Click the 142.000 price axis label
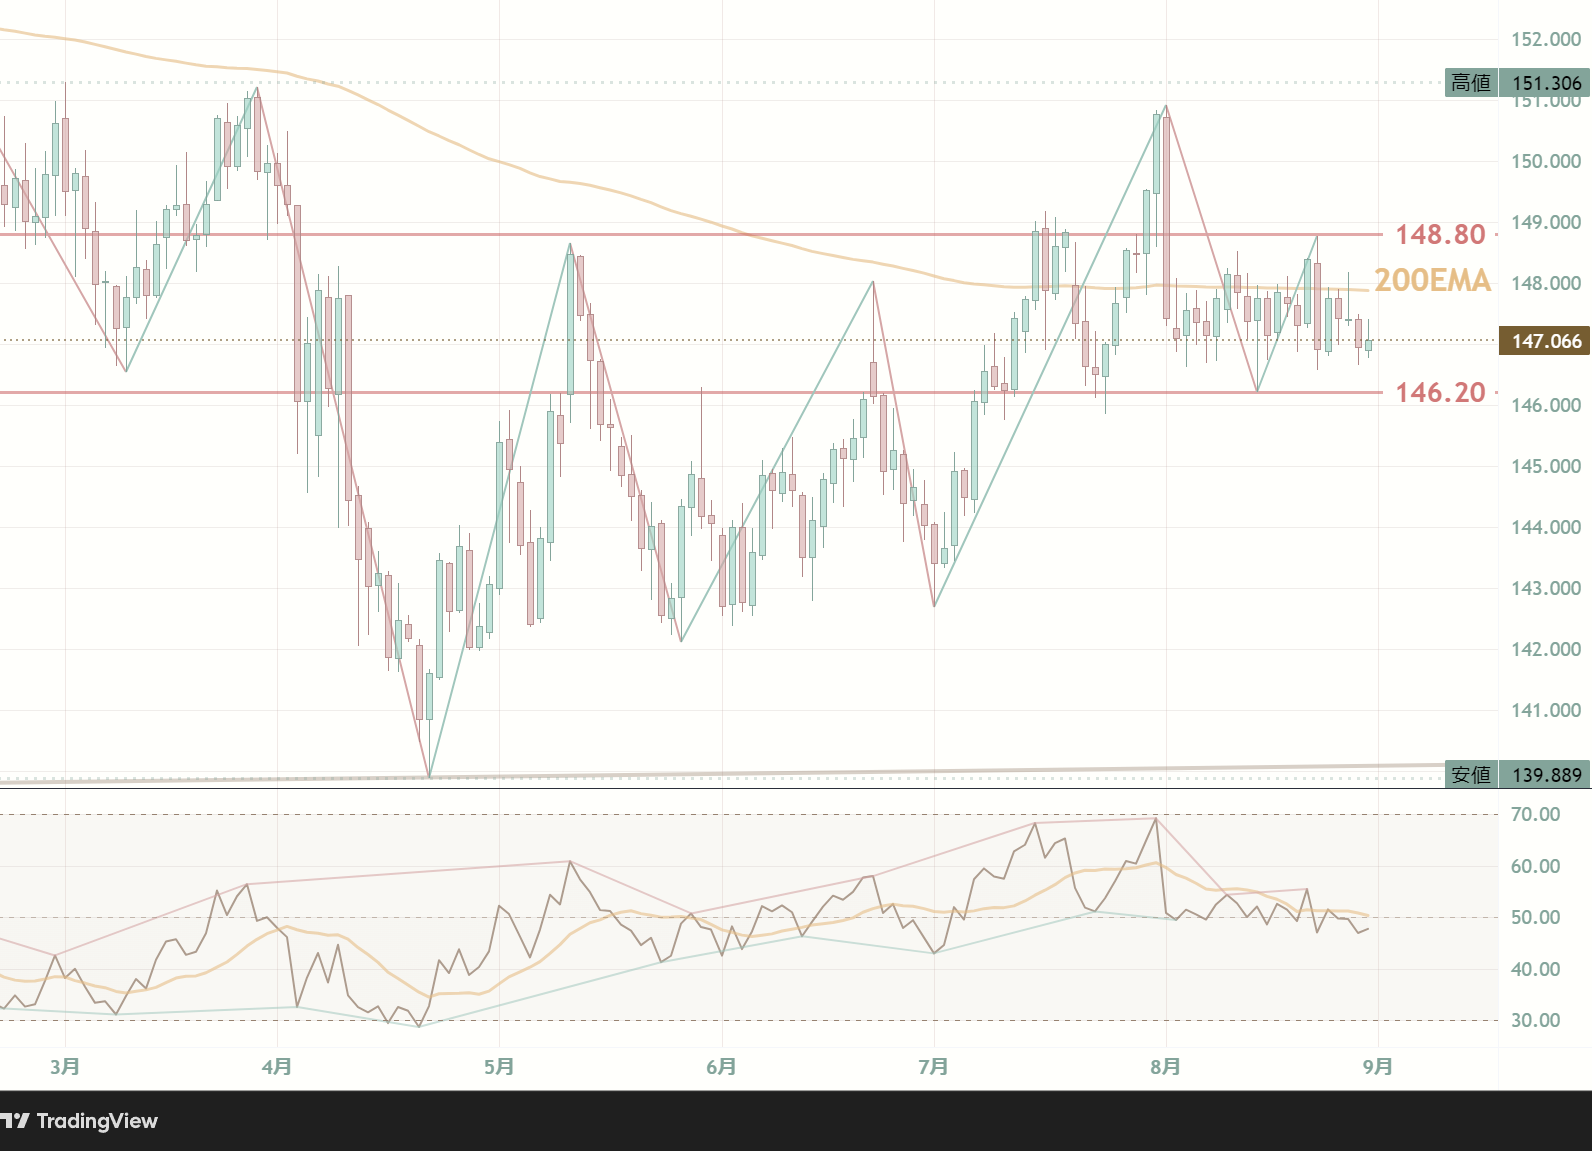The image size is (1592, 1151). pos(1546,649)
